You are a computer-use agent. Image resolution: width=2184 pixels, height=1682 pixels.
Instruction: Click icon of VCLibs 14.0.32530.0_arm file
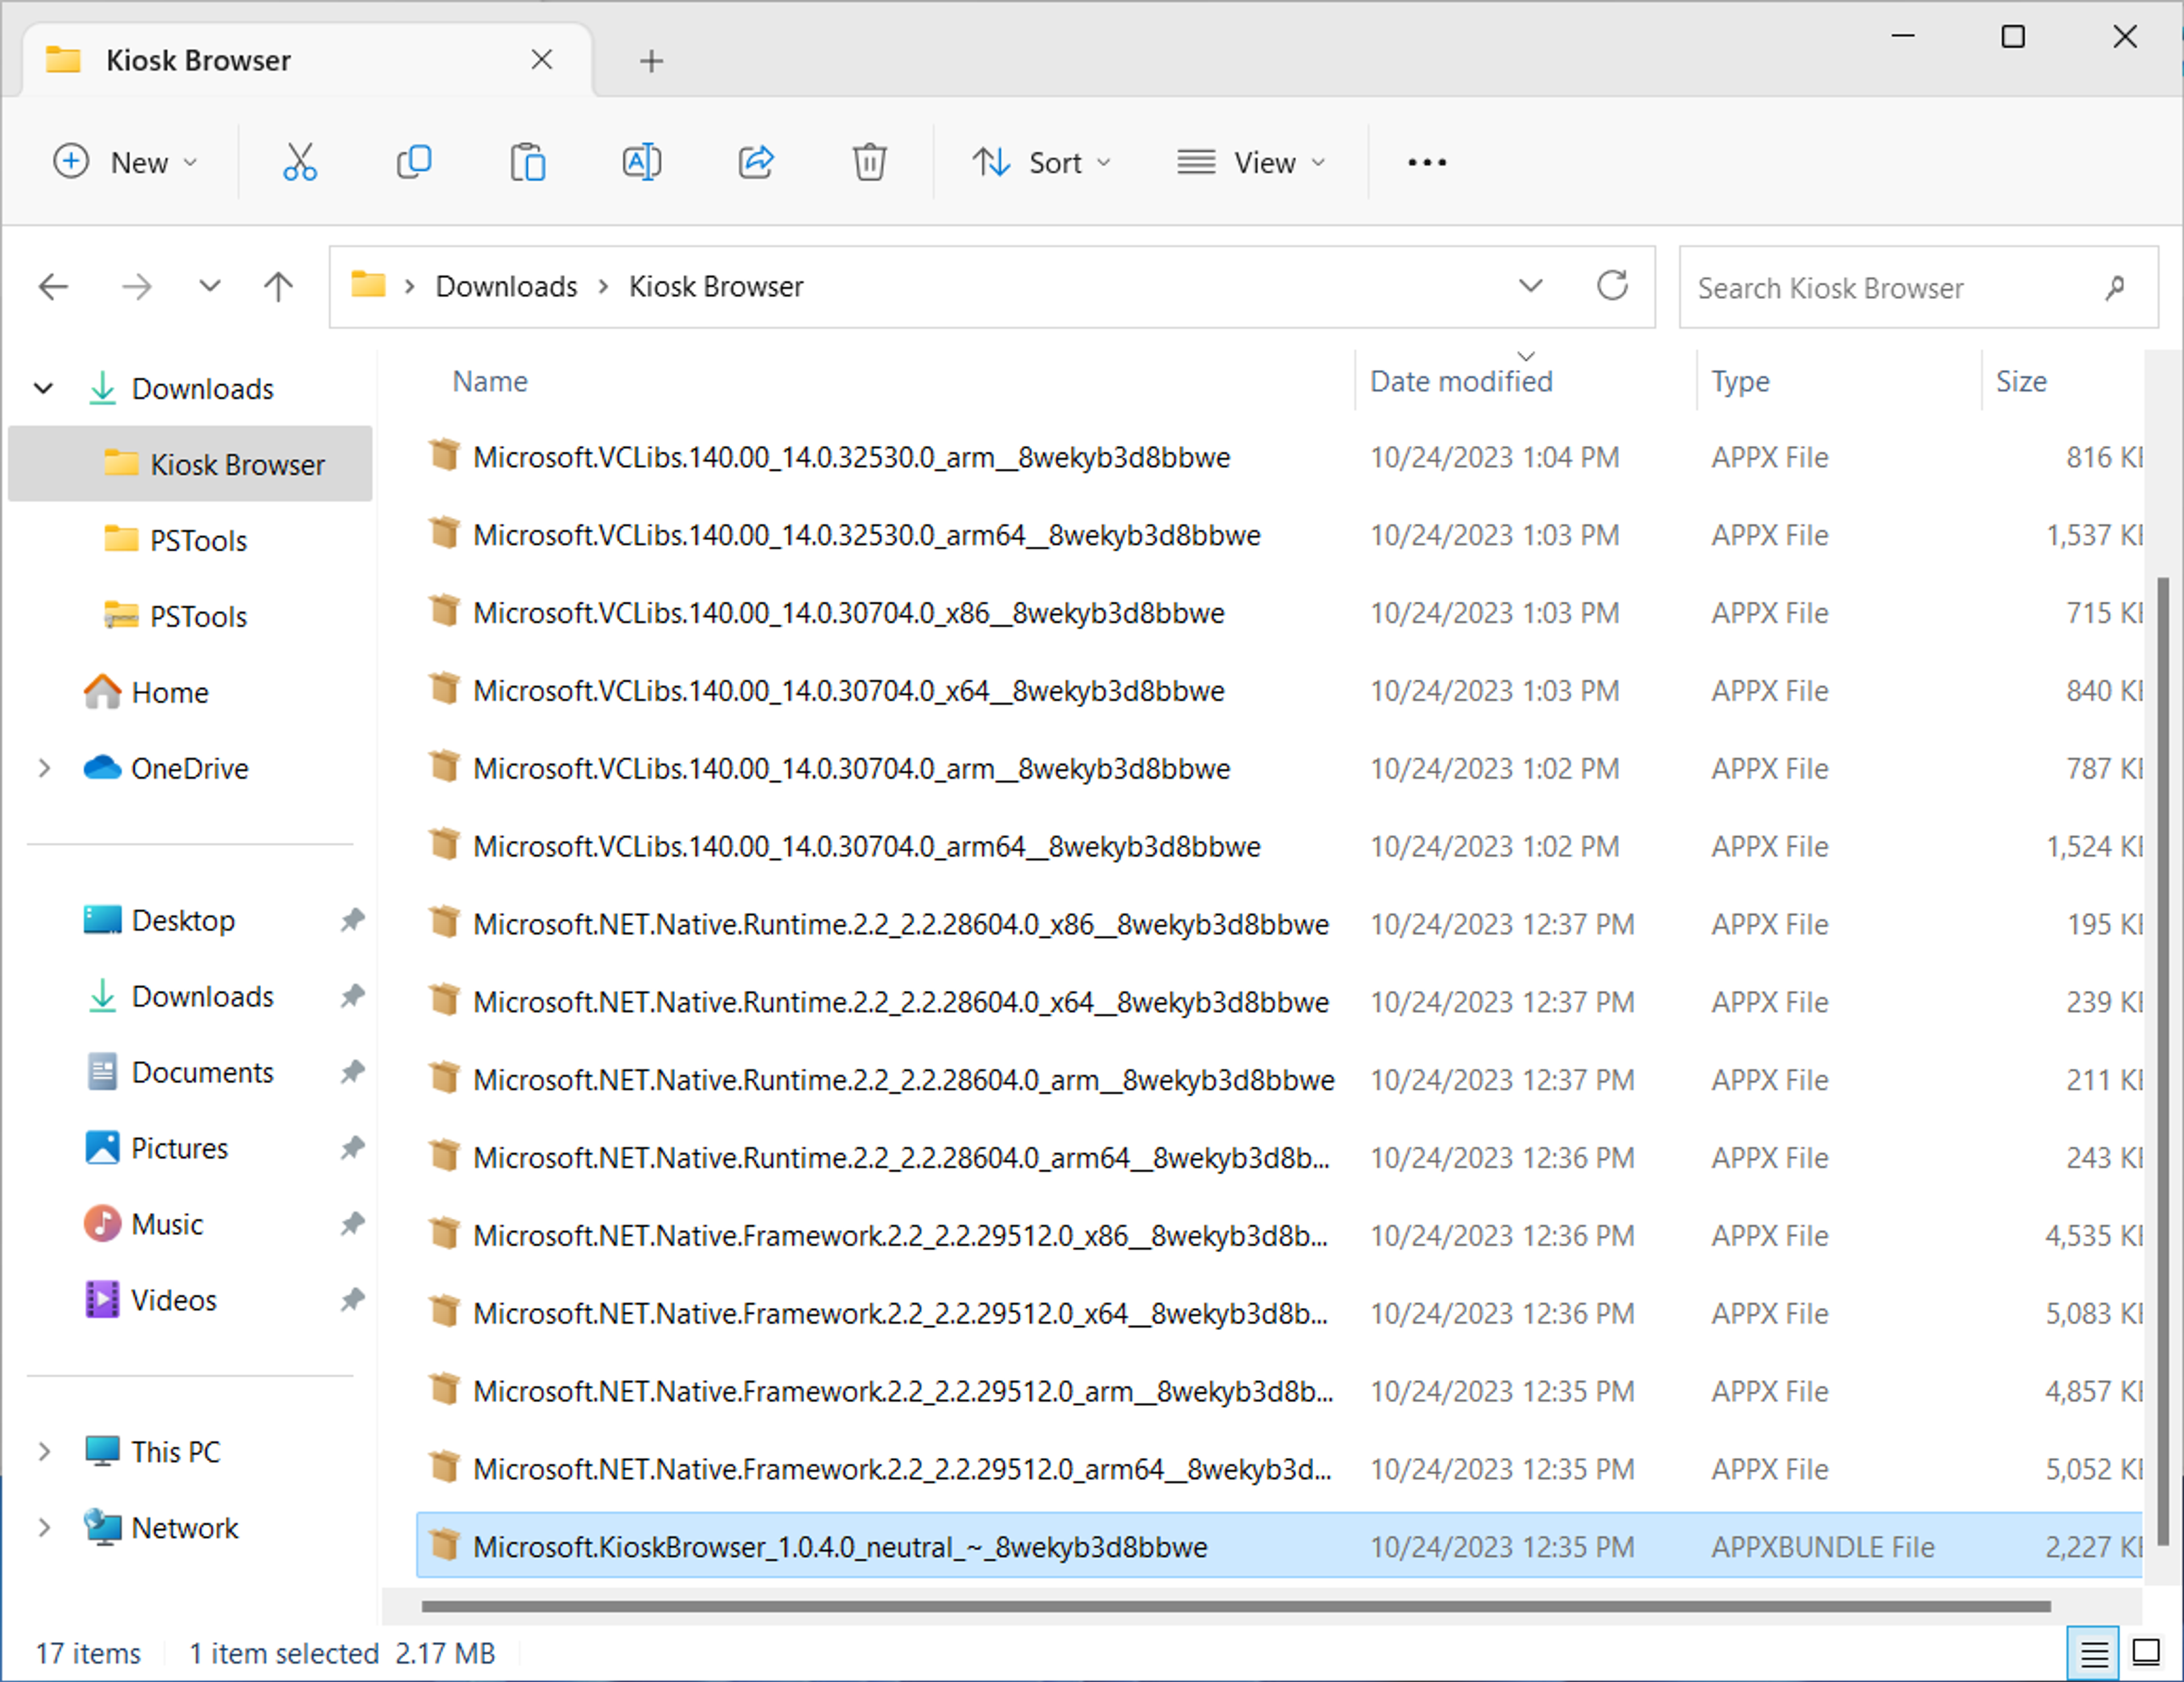(444, 455)
